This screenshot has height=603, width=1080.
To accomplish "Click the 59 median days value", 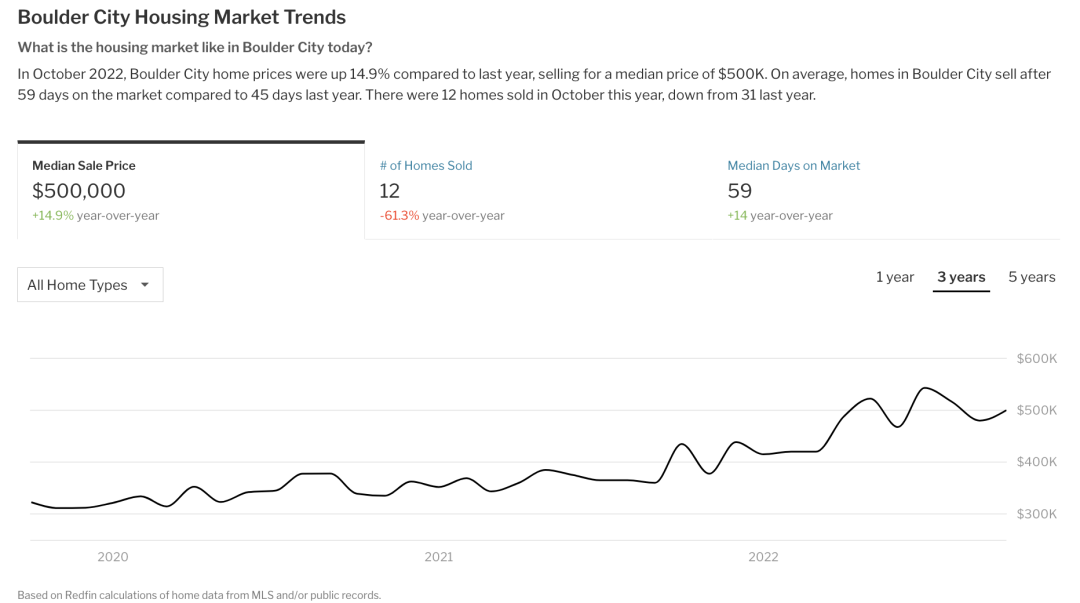I will coord(740,191).
